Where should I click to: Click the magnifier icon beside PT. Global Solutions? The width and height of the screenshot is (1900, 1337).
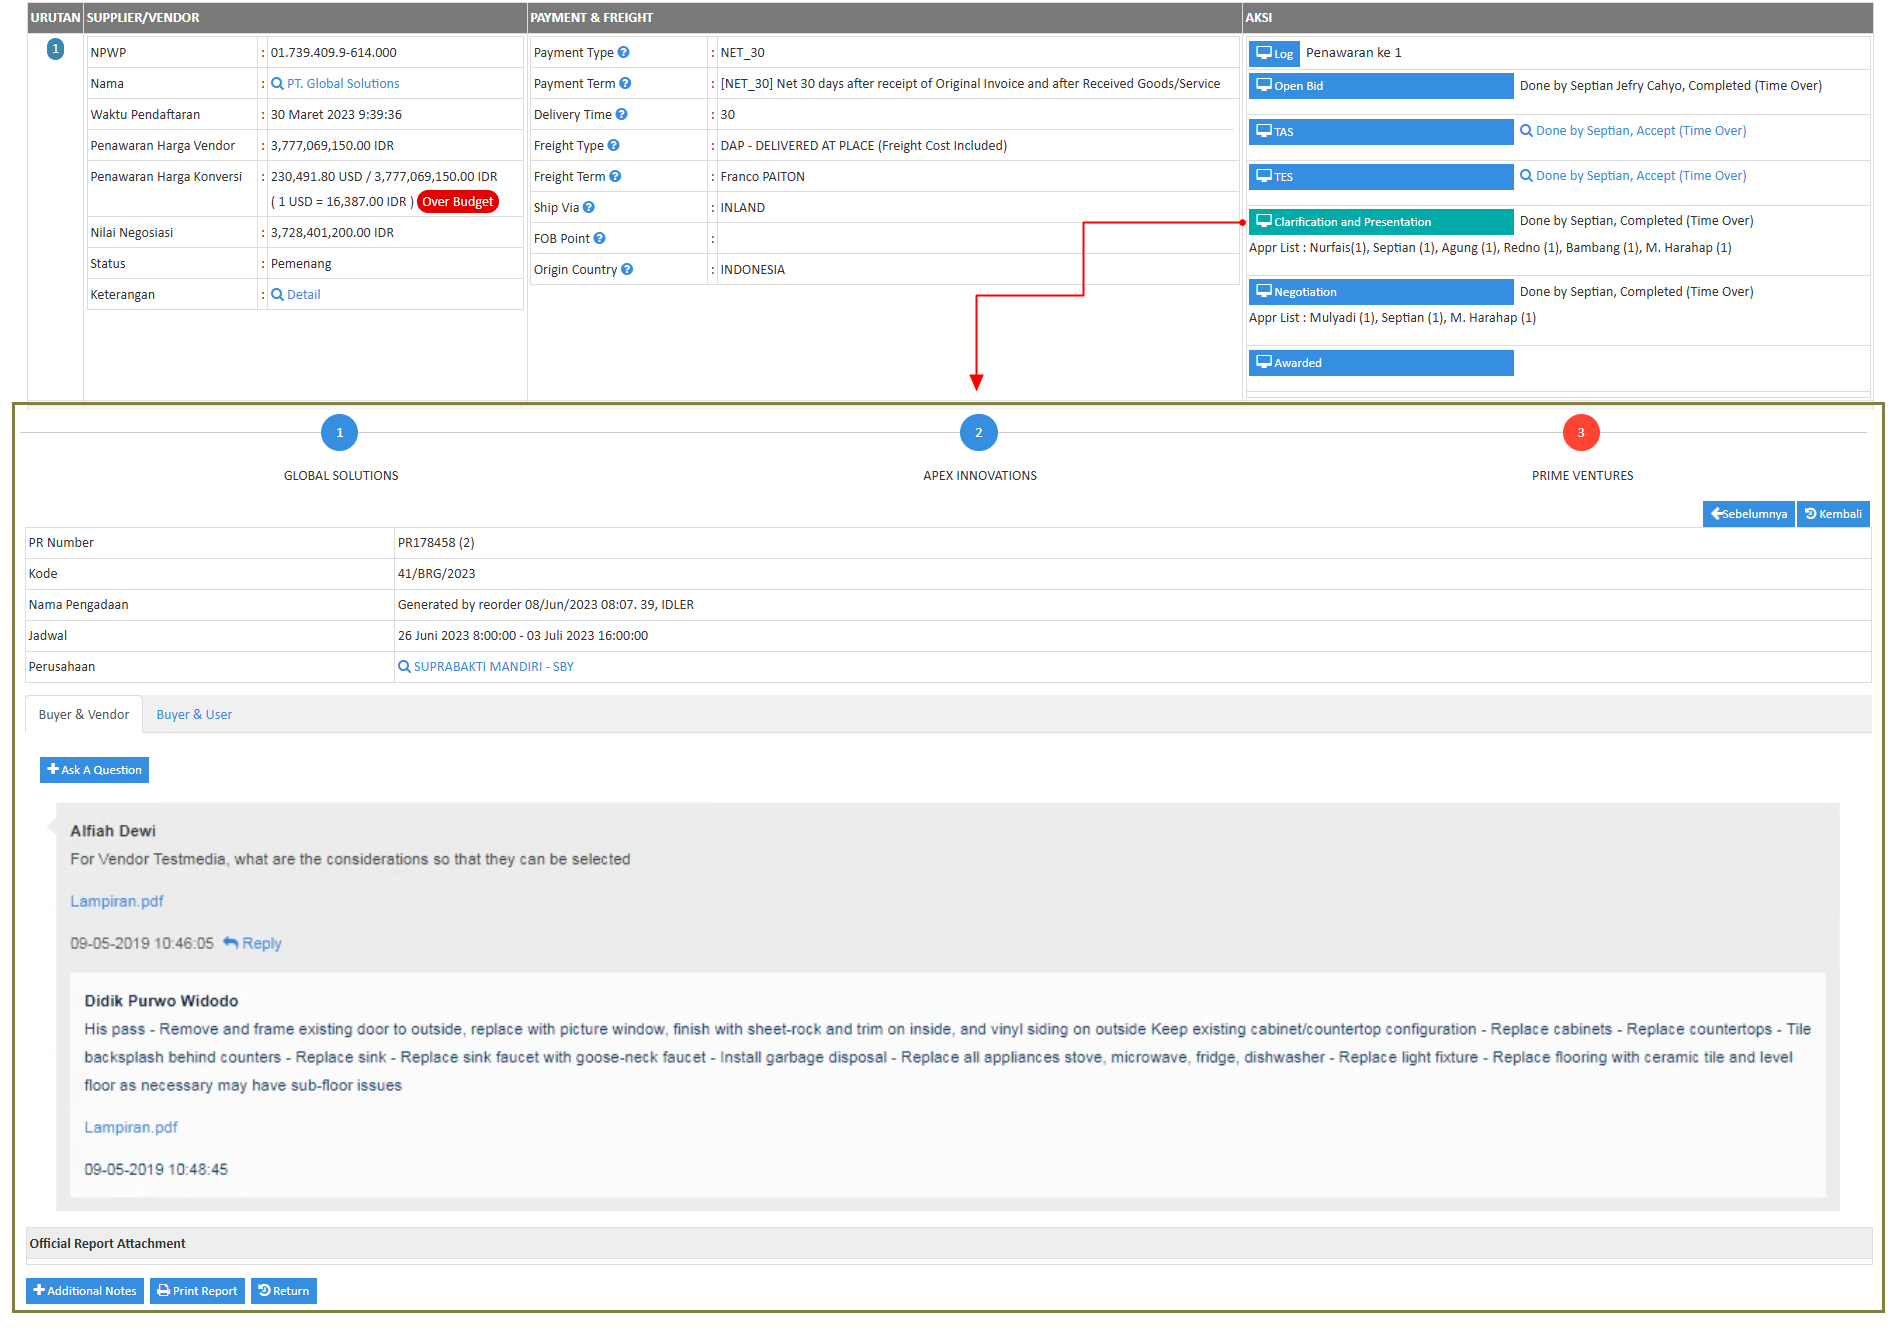pos(277,83)
